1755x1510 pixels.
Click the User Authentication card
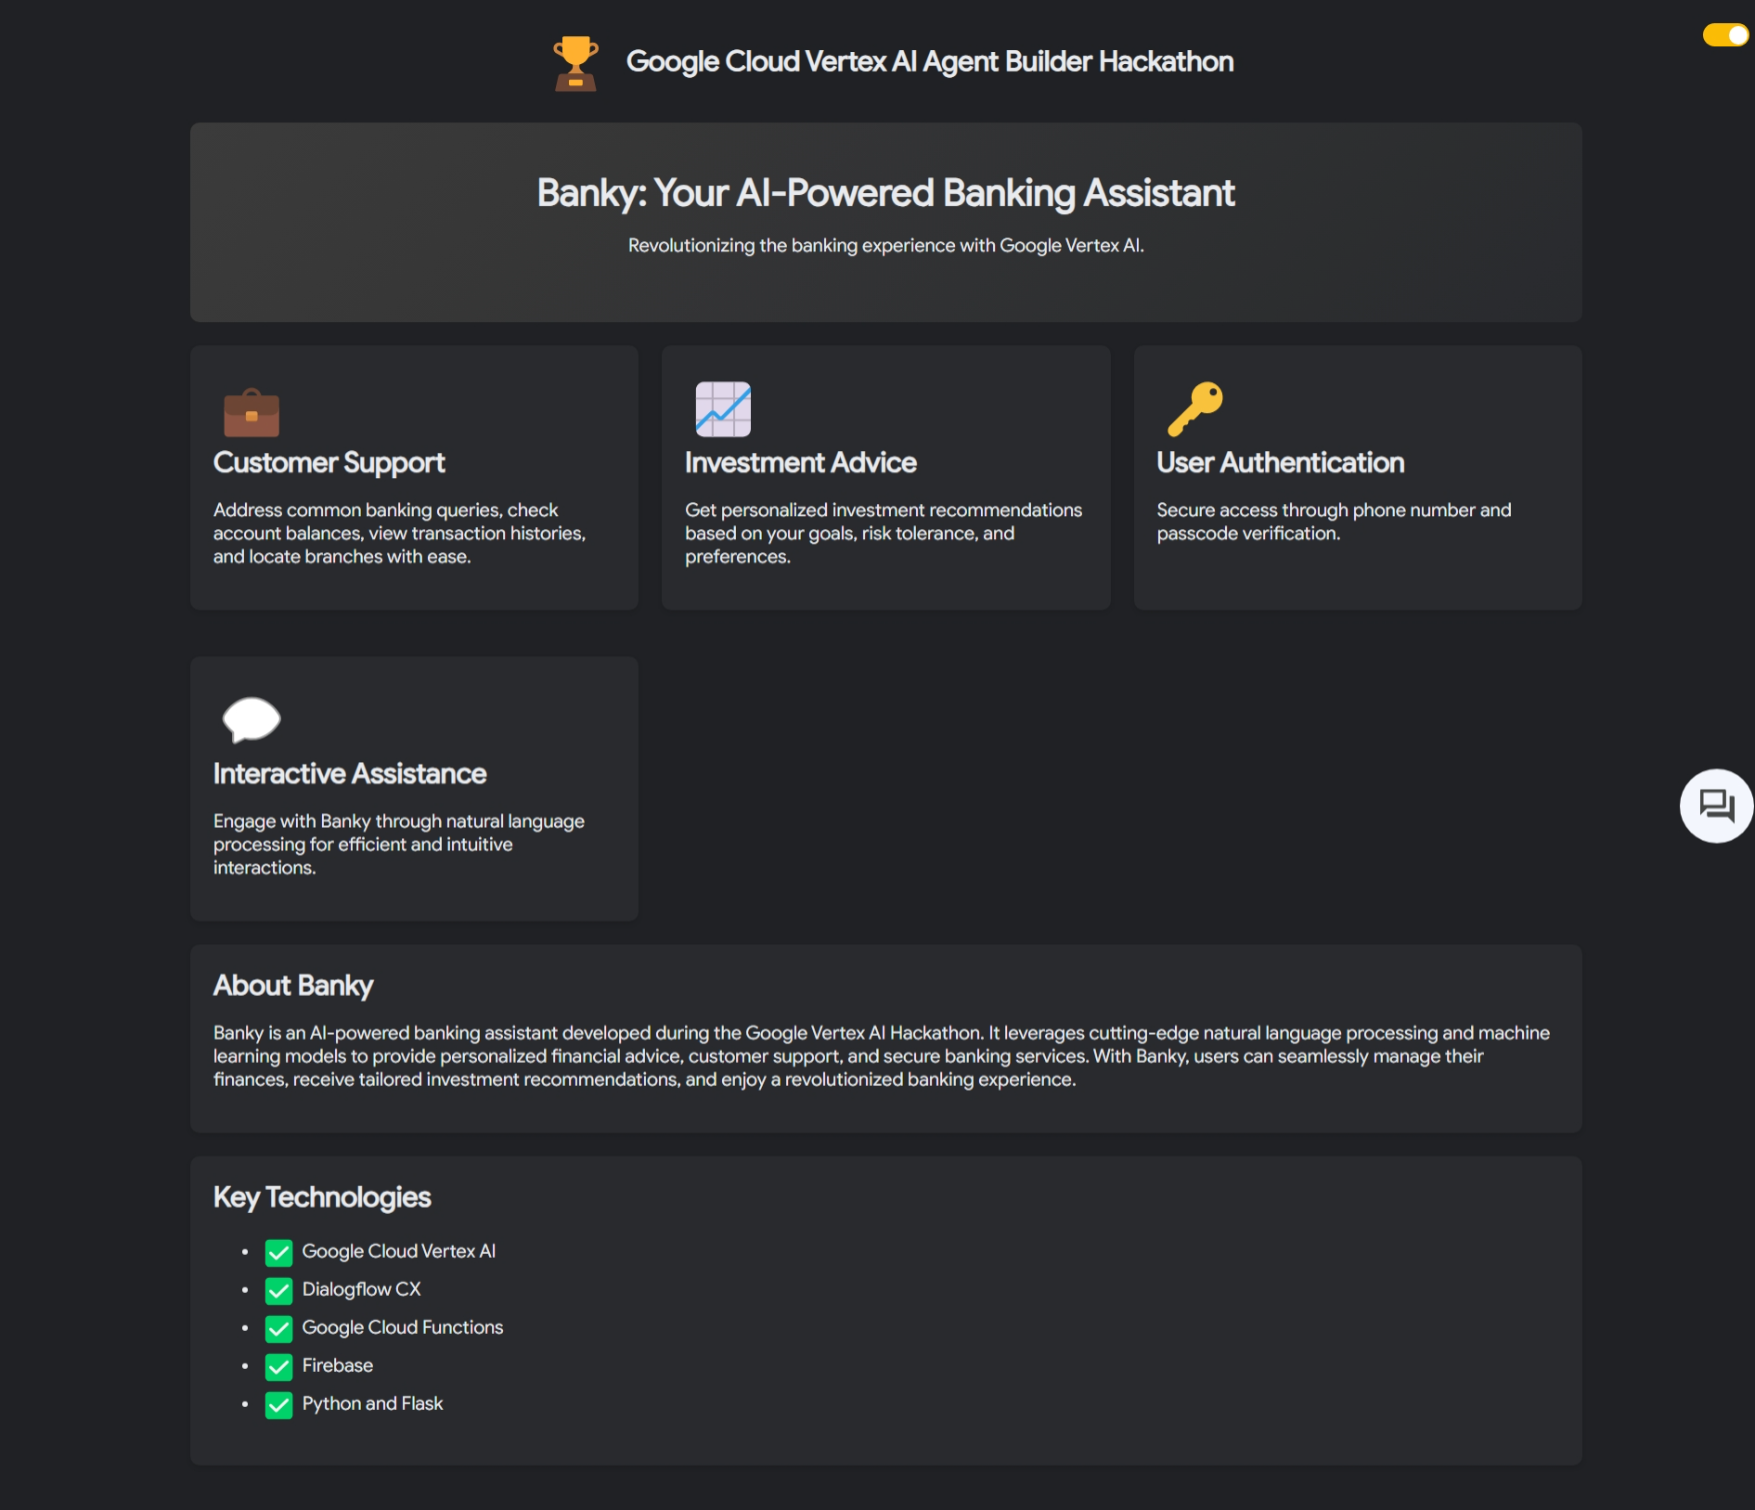coord(1357,477)
